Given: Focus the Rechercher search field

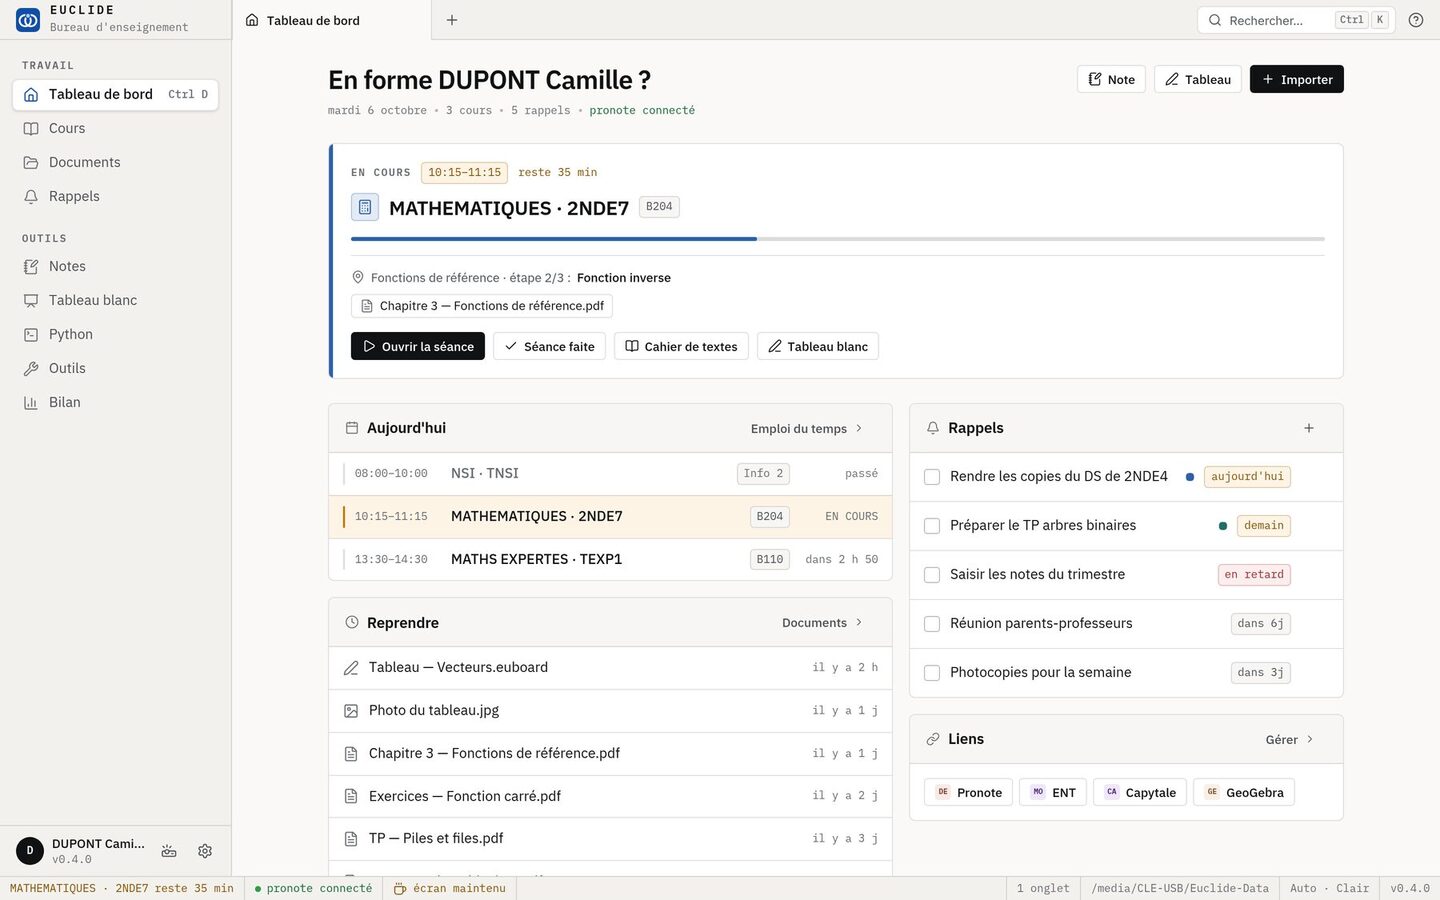Looking at the screenshot, I should point(1296,20).
